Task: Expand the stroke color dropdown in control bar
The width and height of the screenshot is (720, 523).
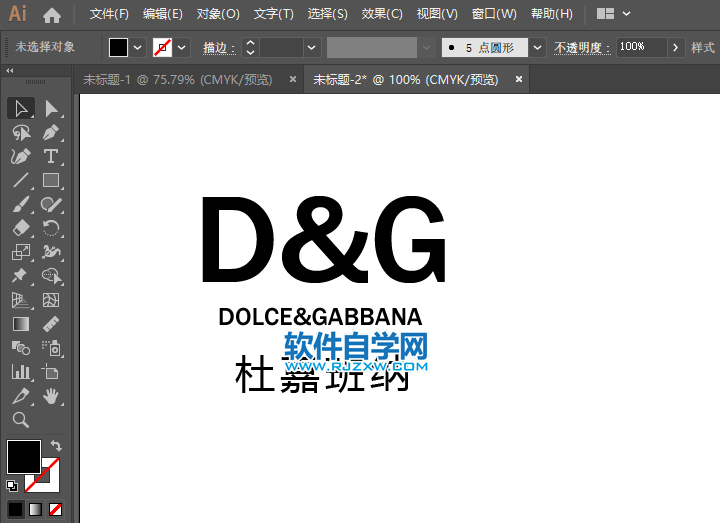Action: 182,47
